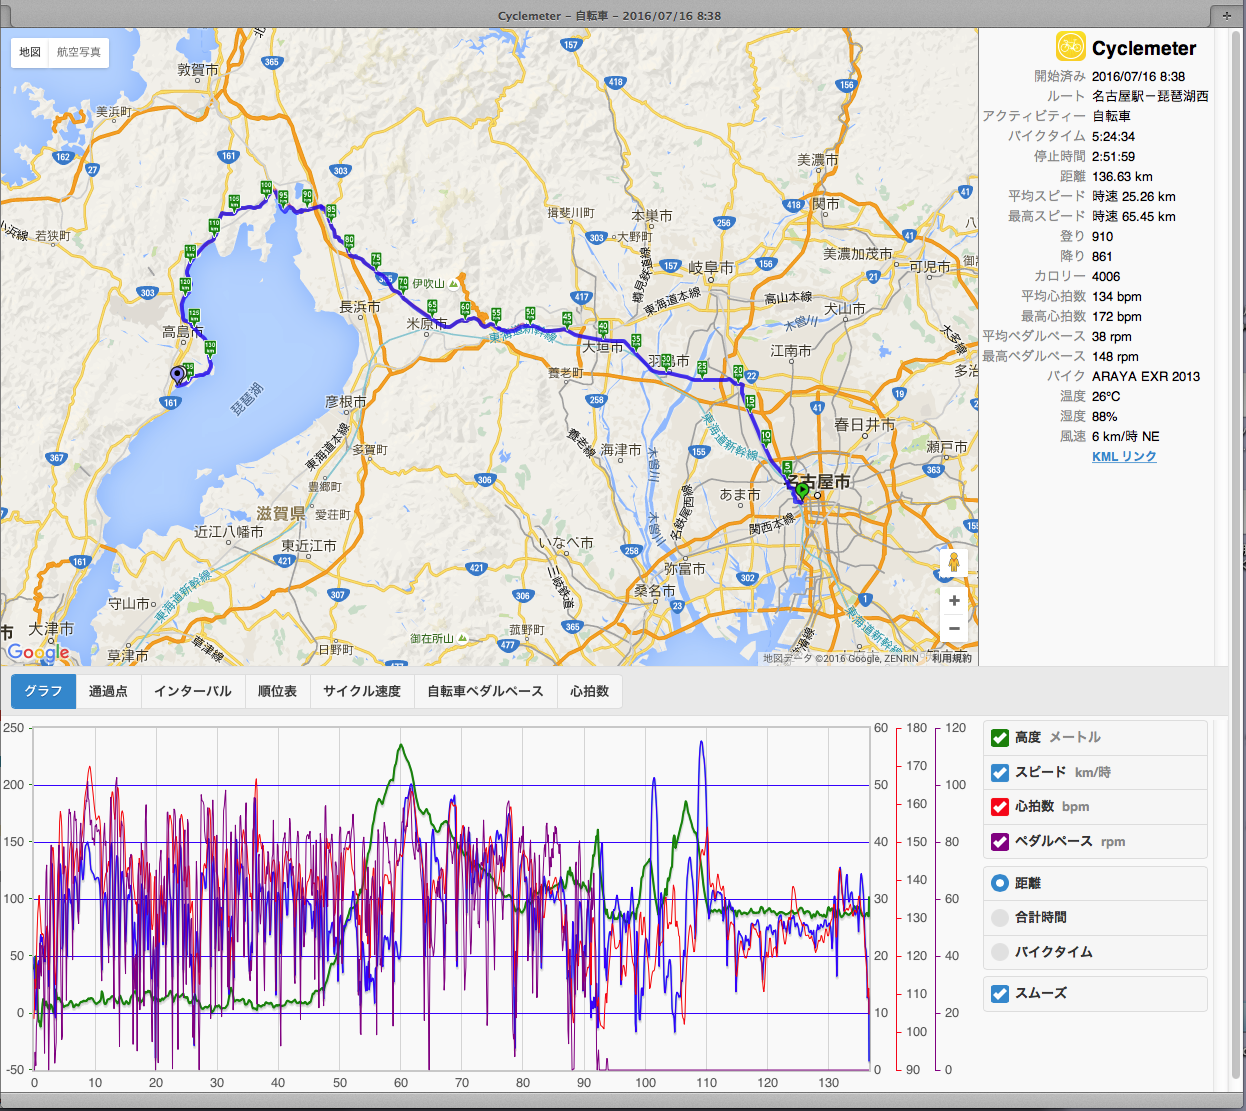1246x1111 pixels.
Task: Open the map's 利用規約 link
Action: (951, 658)
